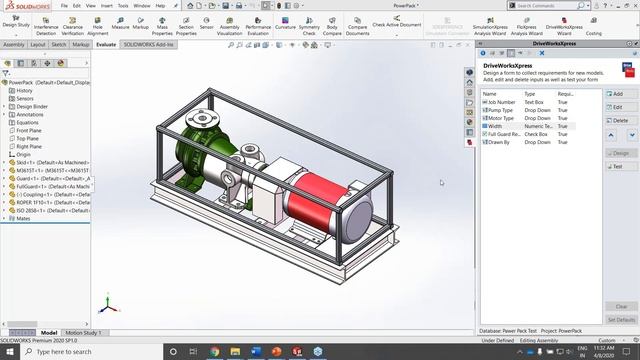Viewport: 640px width, 360px height.
Task: Open the Motion Study 1 tab
Action: tap(83, 333)
